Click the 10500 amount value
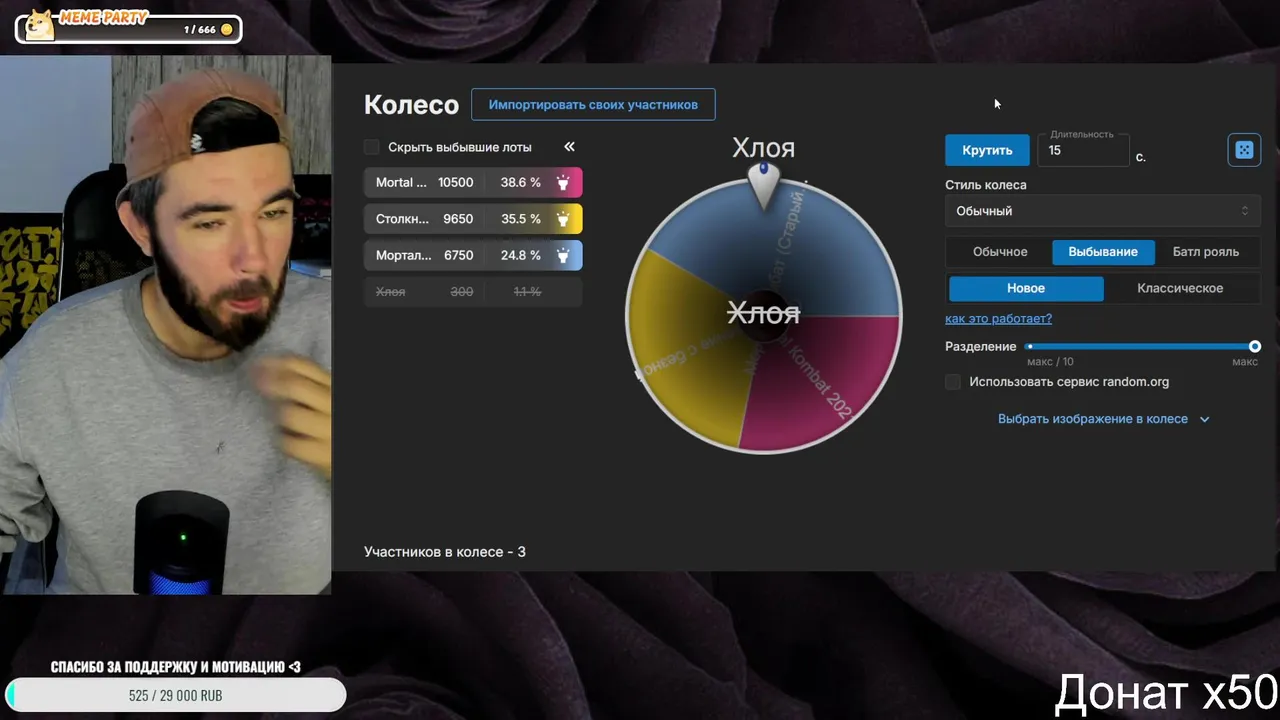The height and width of the screenshot is (720, 1280). pos(456,183)
